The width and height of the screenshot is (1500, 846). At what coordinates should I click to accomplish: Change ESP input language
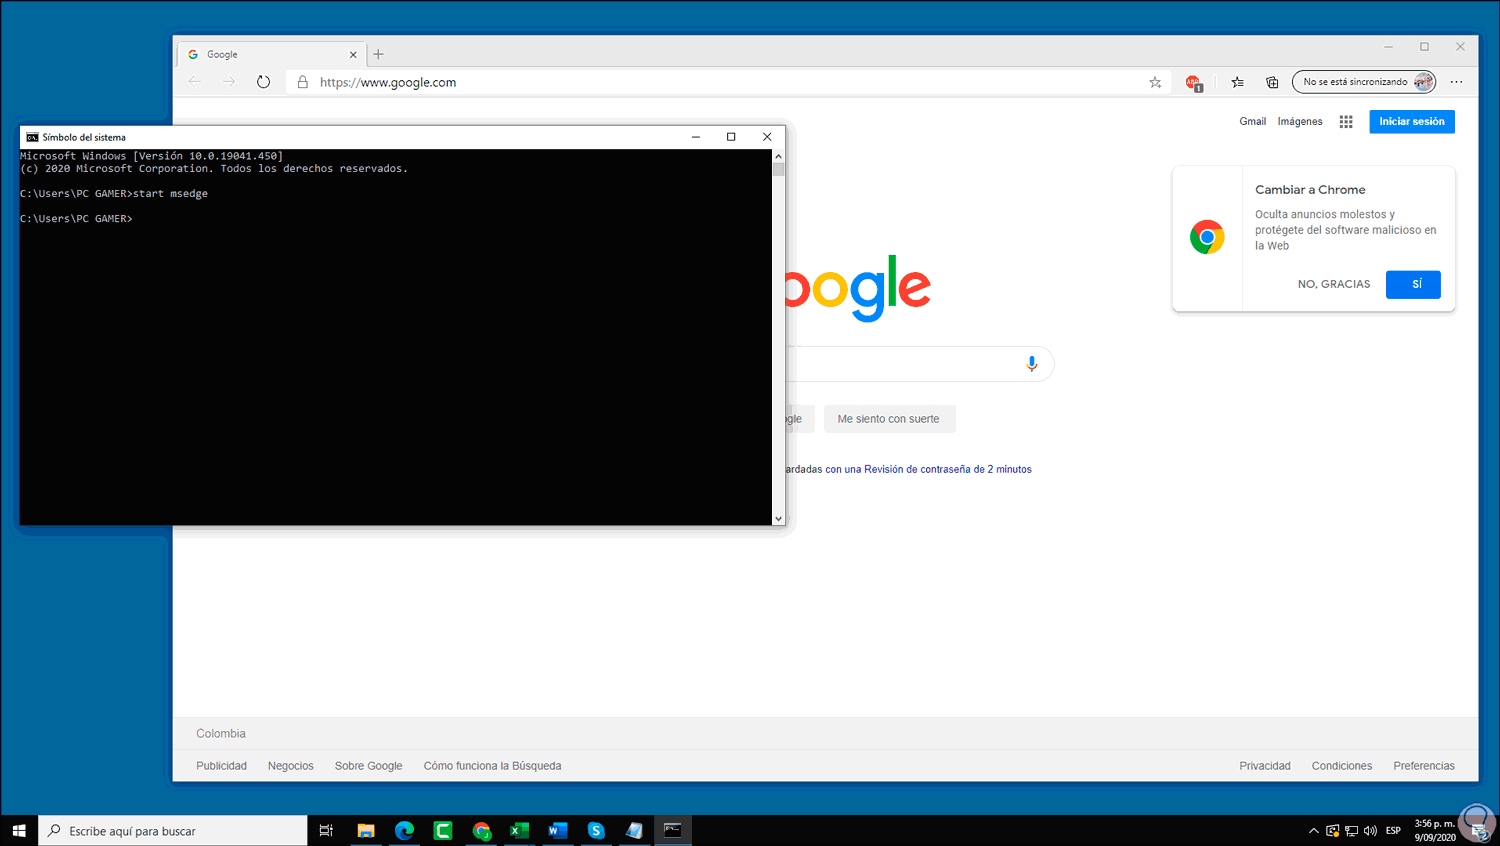[1393, 831]
